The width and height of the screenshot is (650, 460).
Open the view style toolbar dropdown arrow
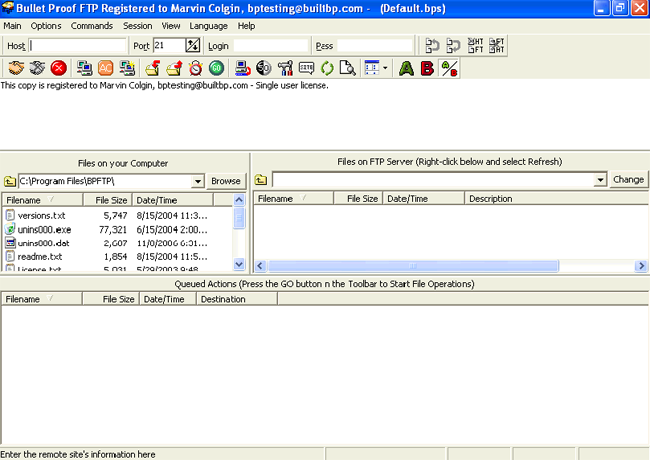pos(384,68)
